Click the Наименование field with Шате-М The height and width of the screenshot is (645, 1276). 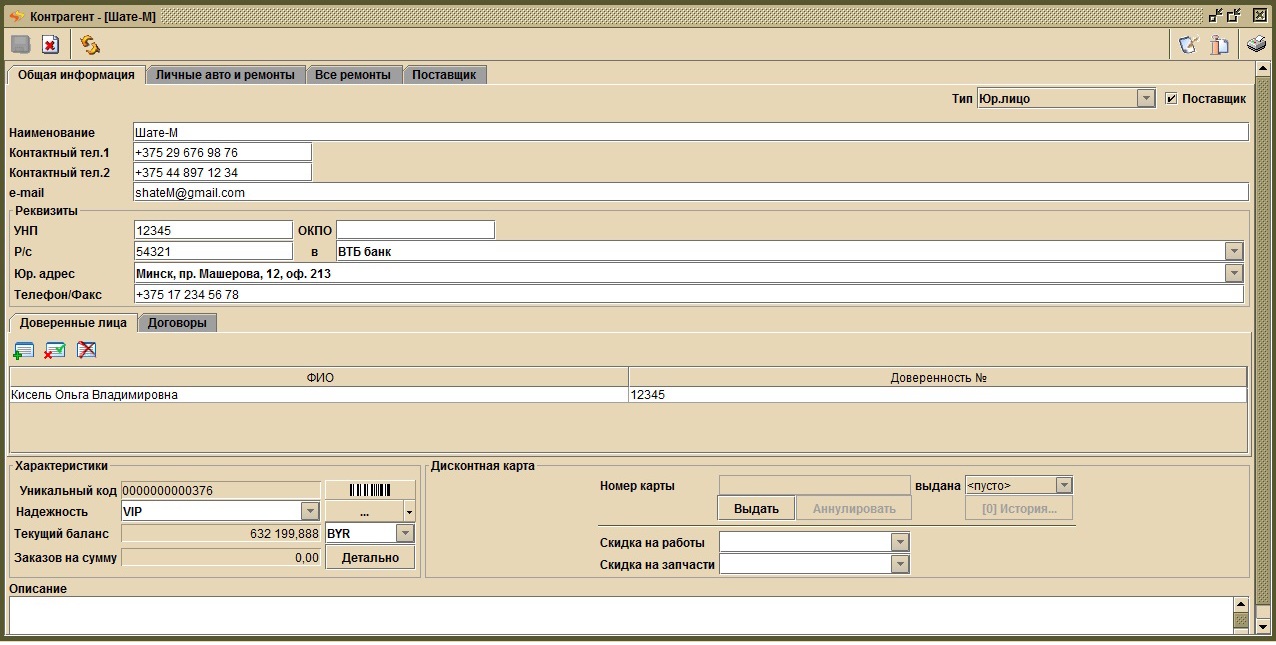pyautogui.click(x=690, y=132)
